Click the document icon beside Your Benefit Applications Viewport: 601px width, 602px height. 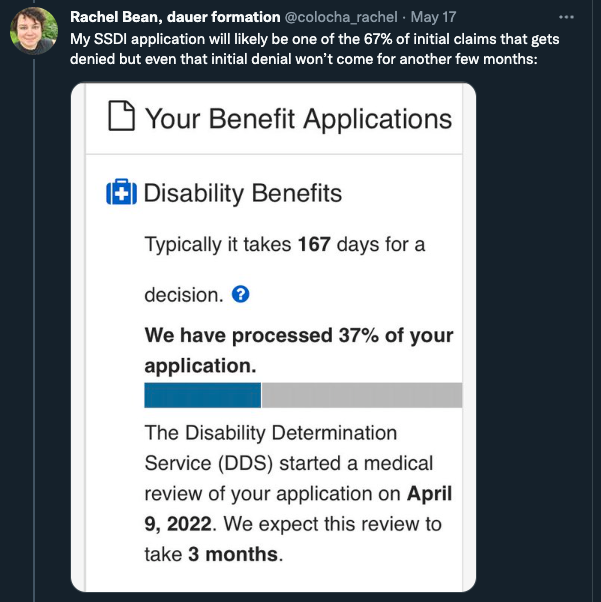(x=121, y=119)
